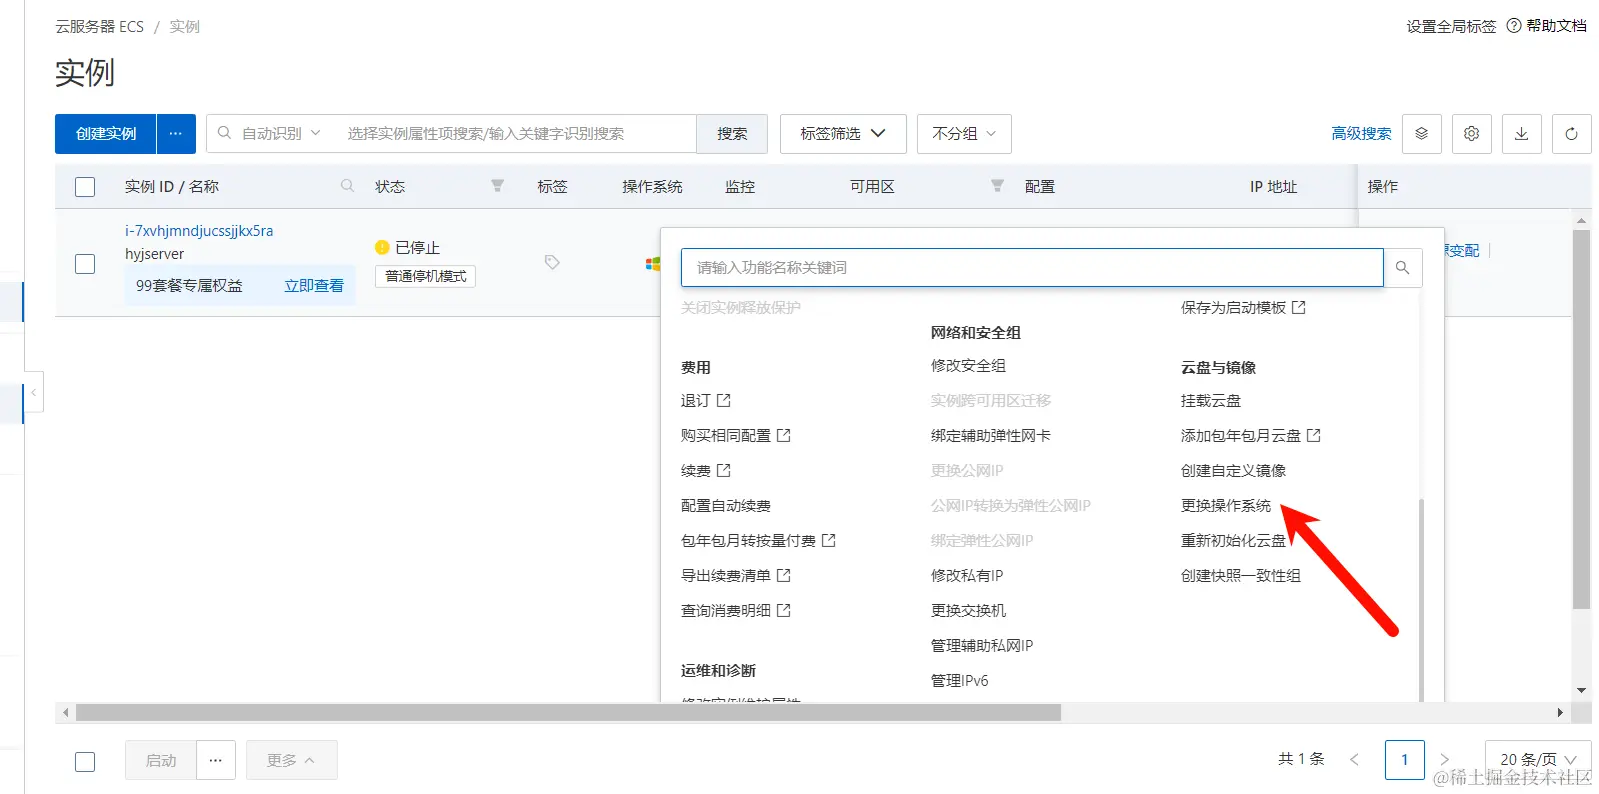Select 创建快照一致性组 menu entry

click(x=1241, y=575)
